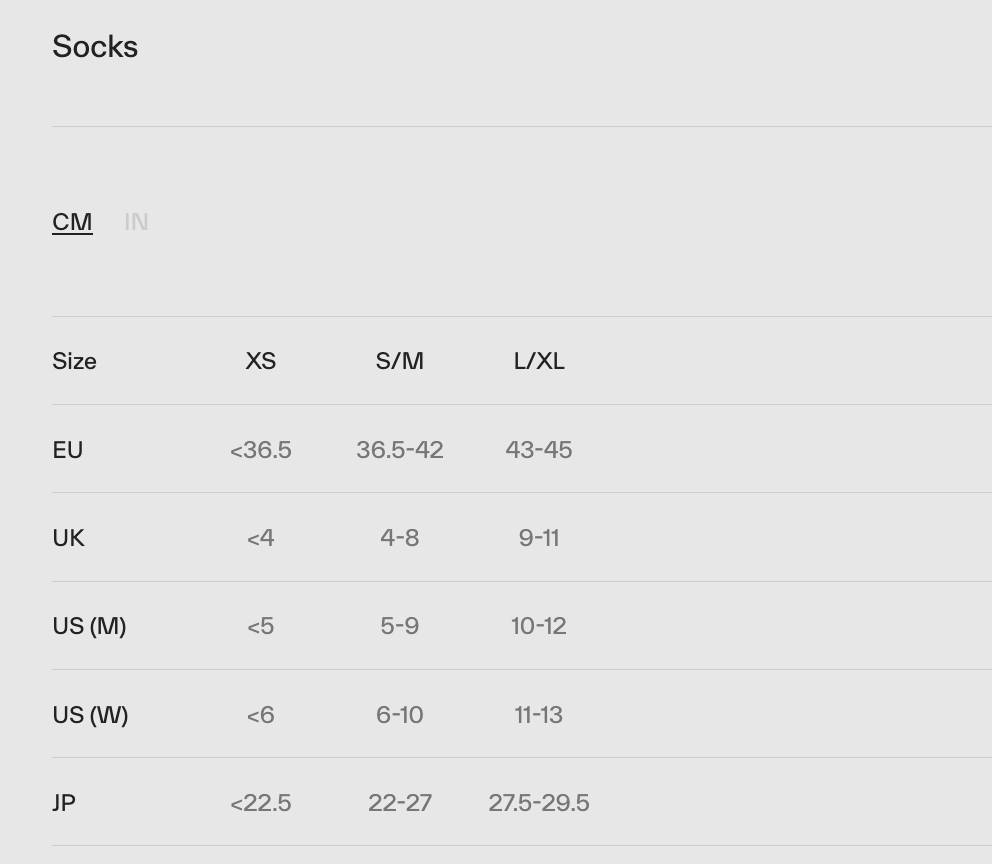992x864 pixels.
Task: Select the EU value 43-45
Action: (538, 450)
